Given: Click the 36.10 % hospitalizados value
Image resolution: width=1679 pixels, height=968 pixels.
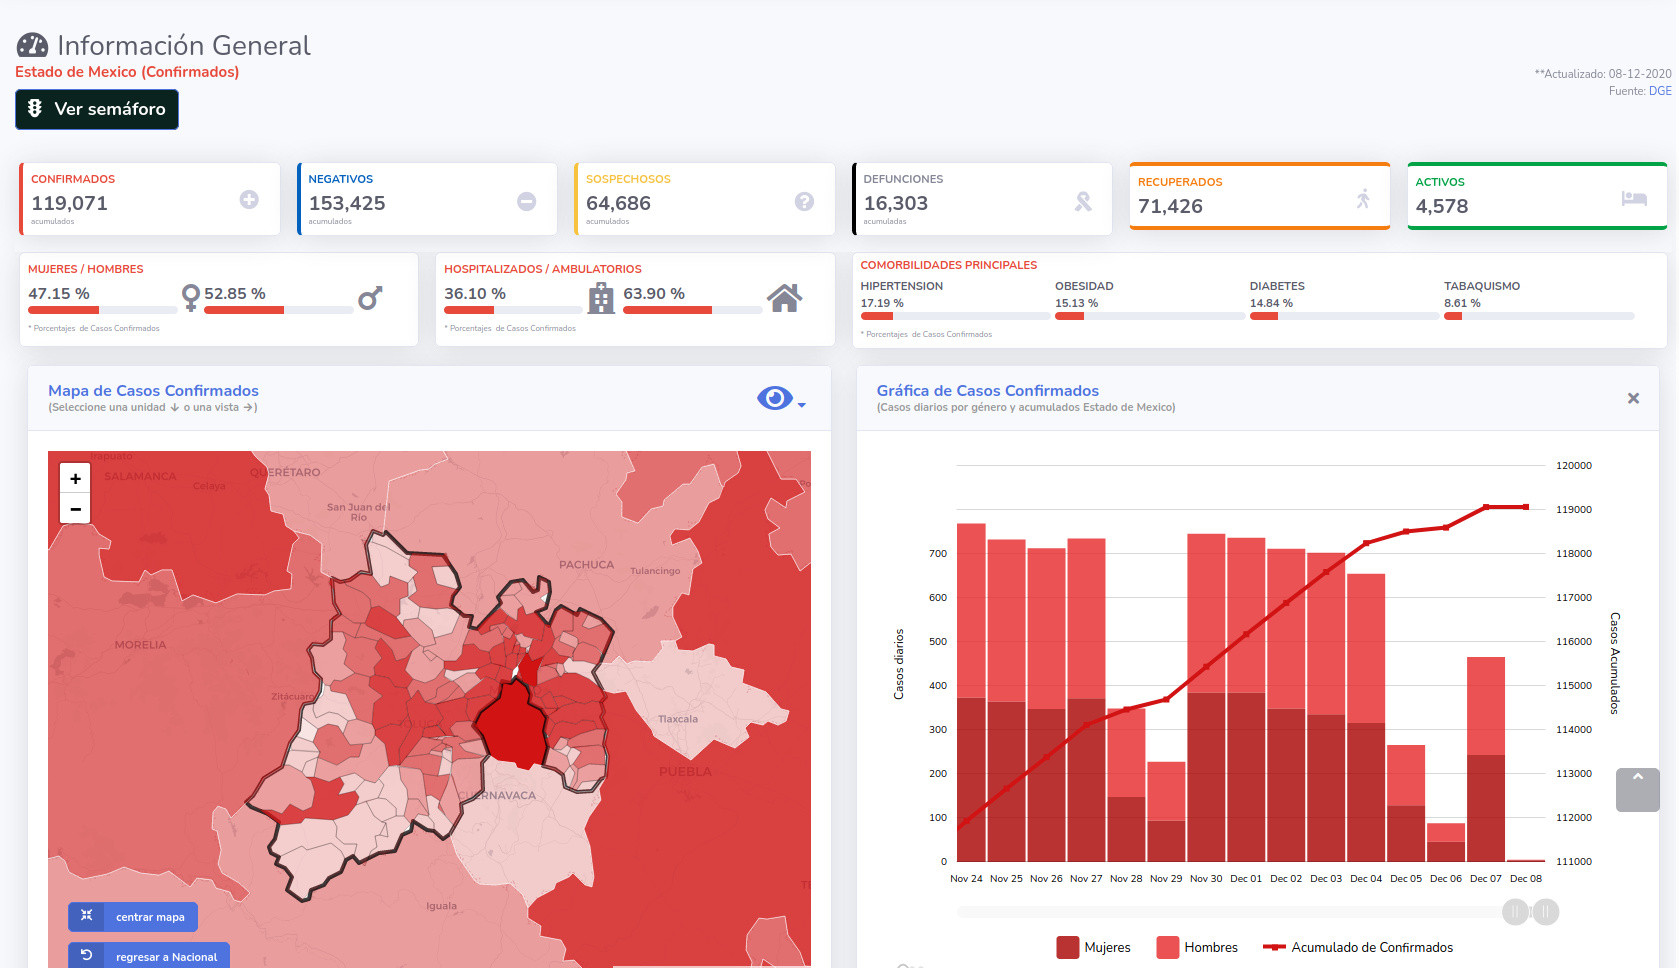Looking at the screenshot, I should [475, 294].
